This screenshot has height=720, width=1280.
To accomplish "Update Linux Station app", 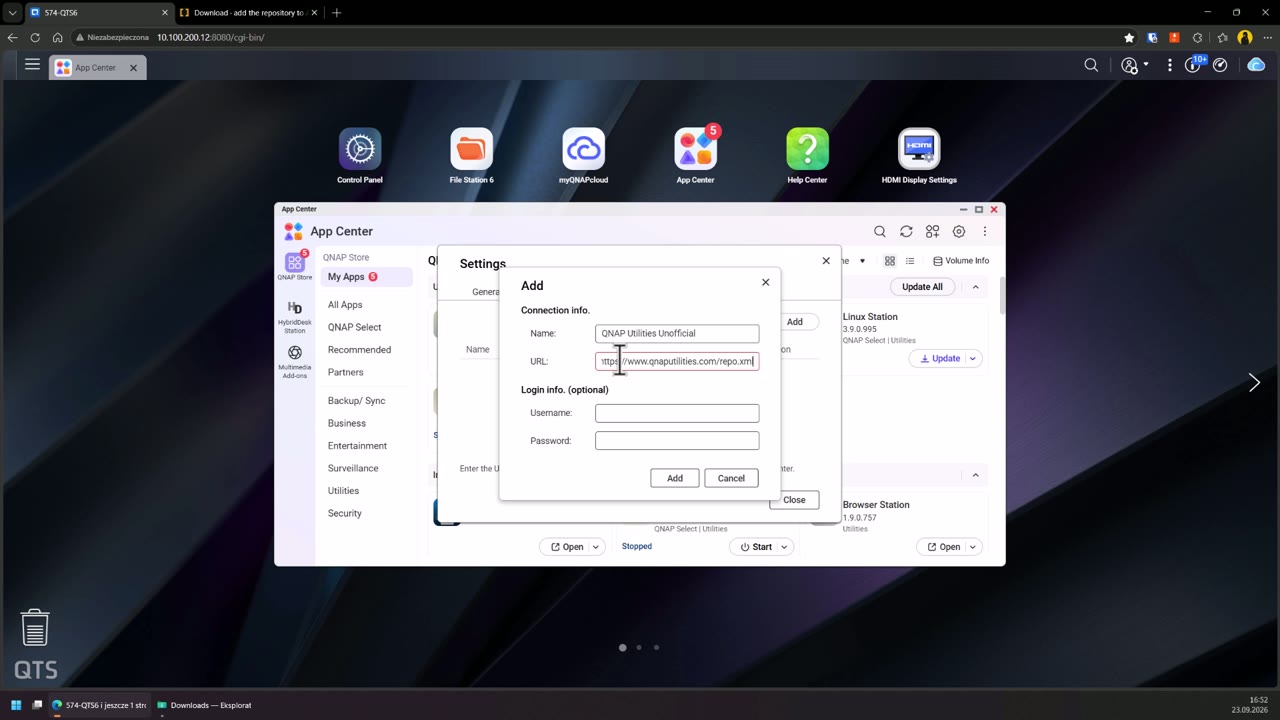I will tap(940, 358).
